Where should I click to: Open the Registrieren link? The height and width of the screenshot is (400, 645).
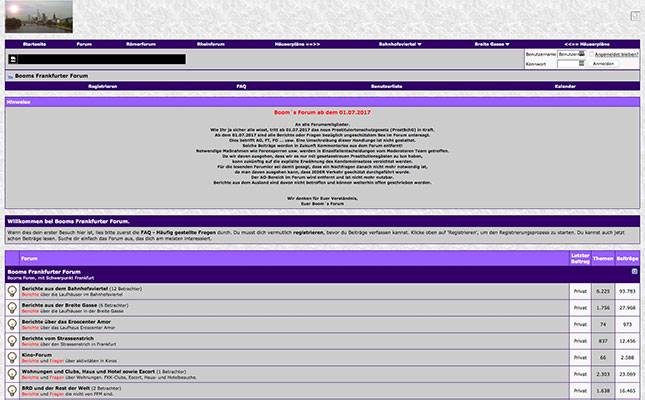[103, 86]
